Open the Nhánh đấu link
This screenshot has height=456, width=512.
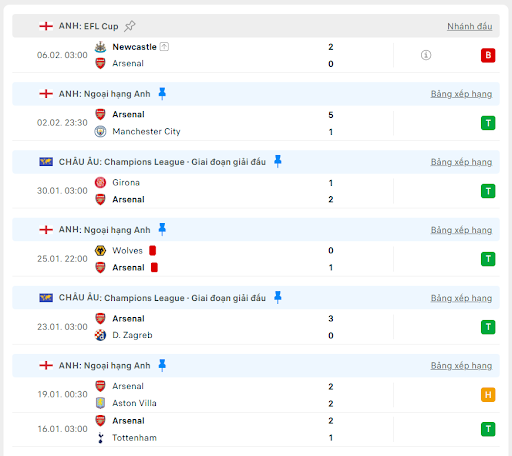coord(469,26)
